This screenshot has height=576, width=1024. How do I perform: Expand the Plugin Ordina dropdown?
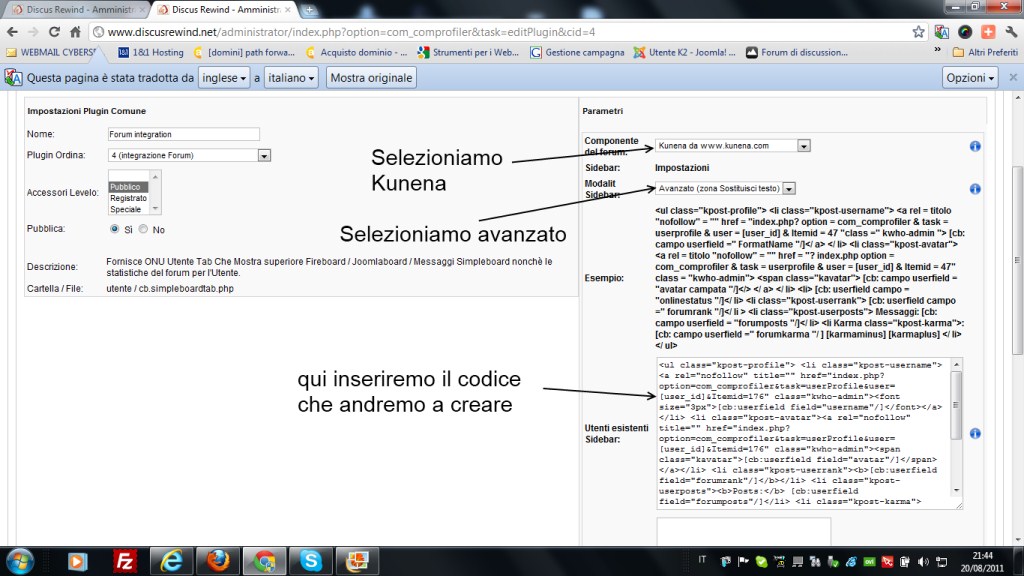[x=264, y=155]
